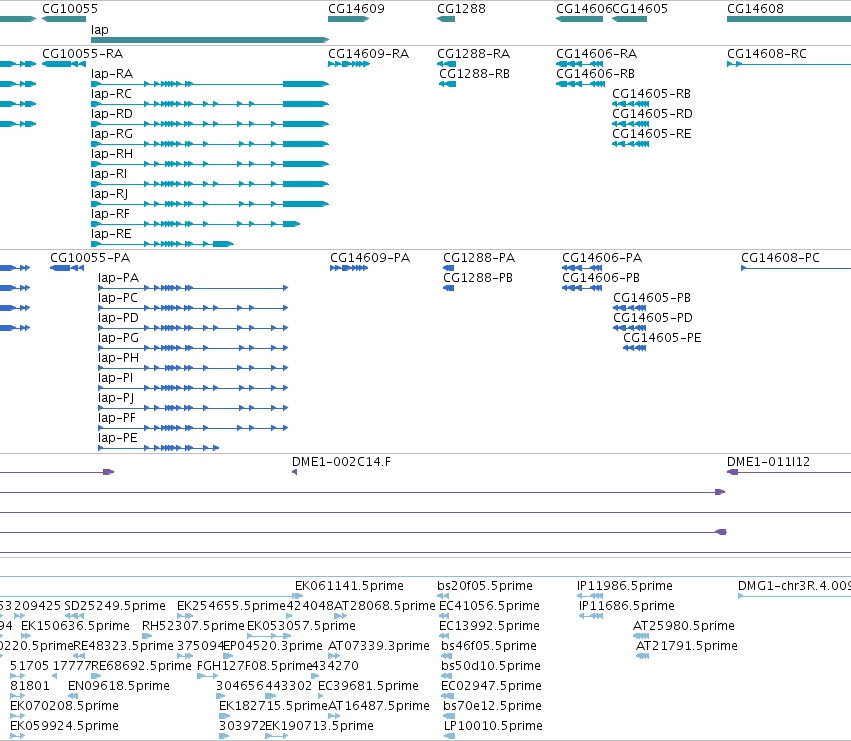Select the lap gene feature bar
The image size is (851, 741).
[x=210, y=40]
